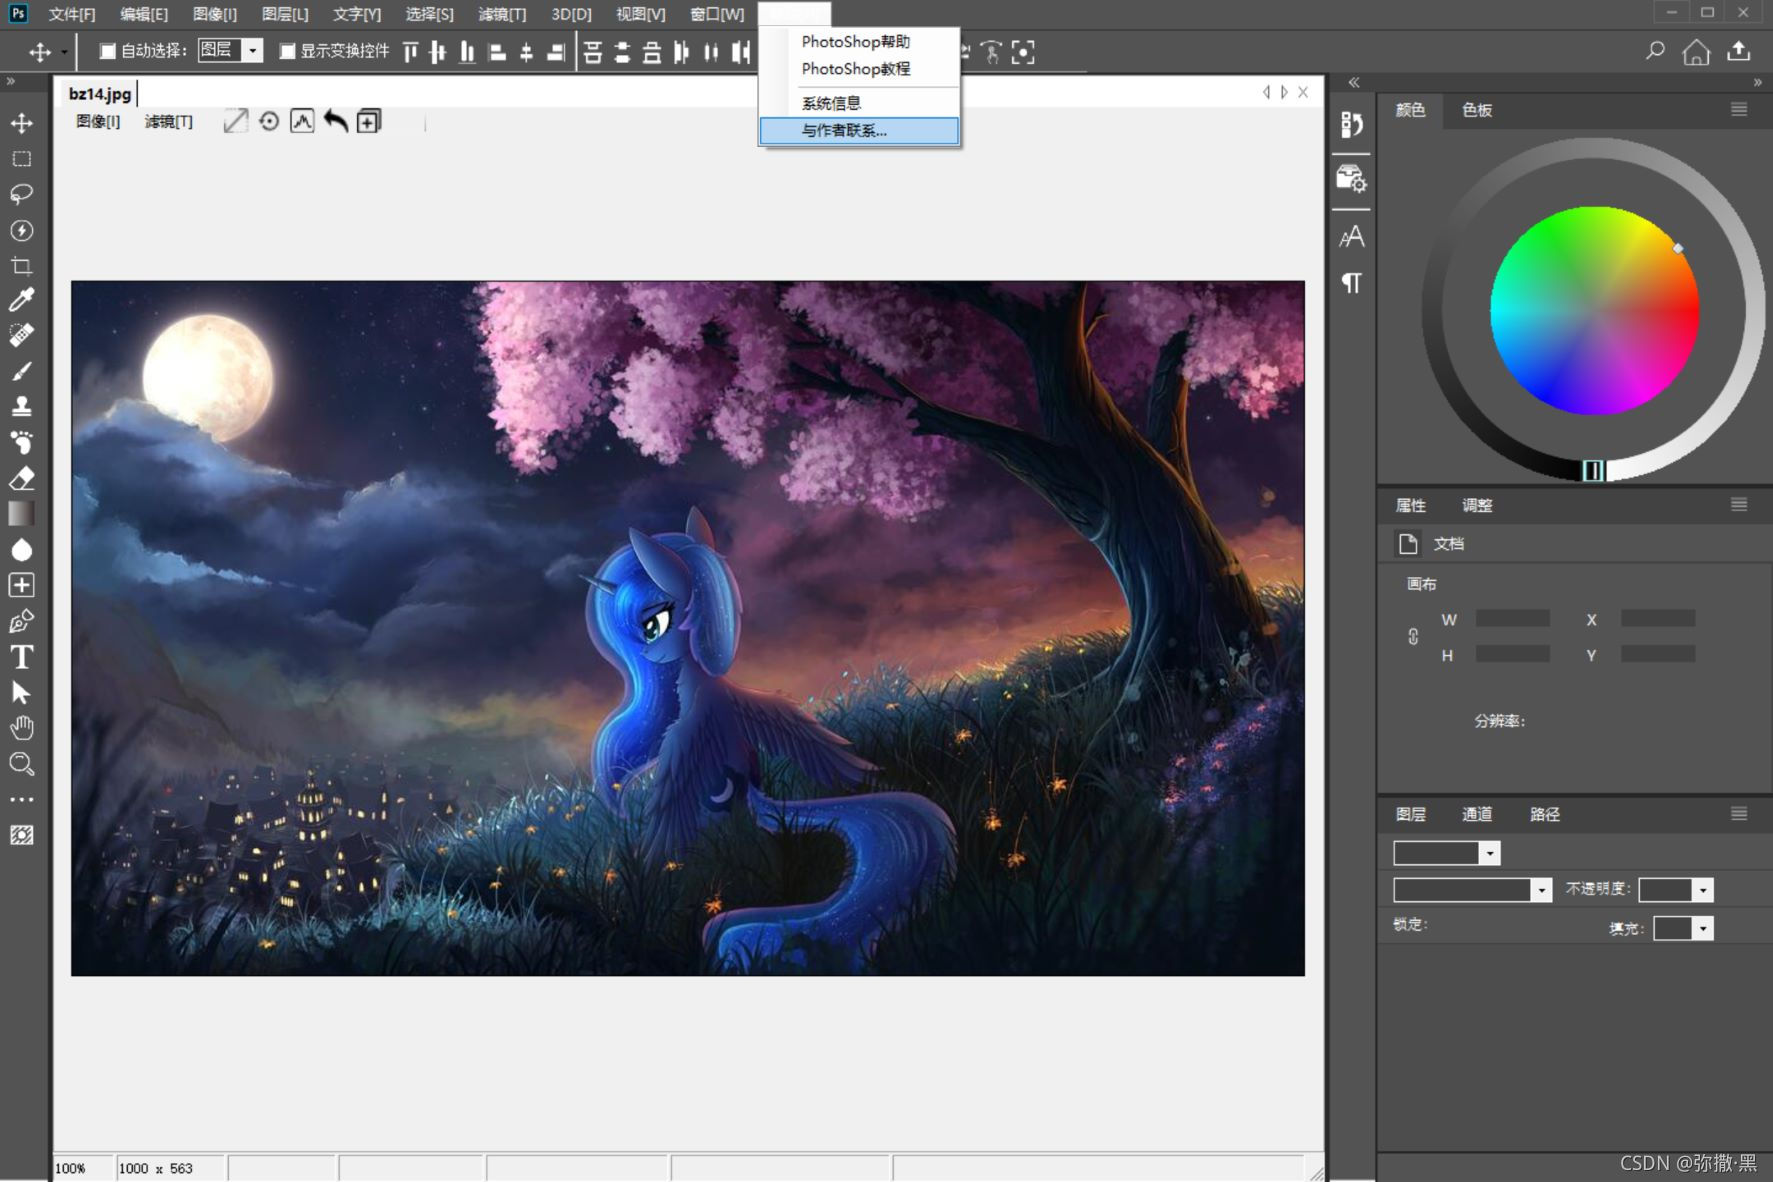Viewport: 1773px width, 1182px height.
Task: Select the Type tool
Action: click(21, 657)
